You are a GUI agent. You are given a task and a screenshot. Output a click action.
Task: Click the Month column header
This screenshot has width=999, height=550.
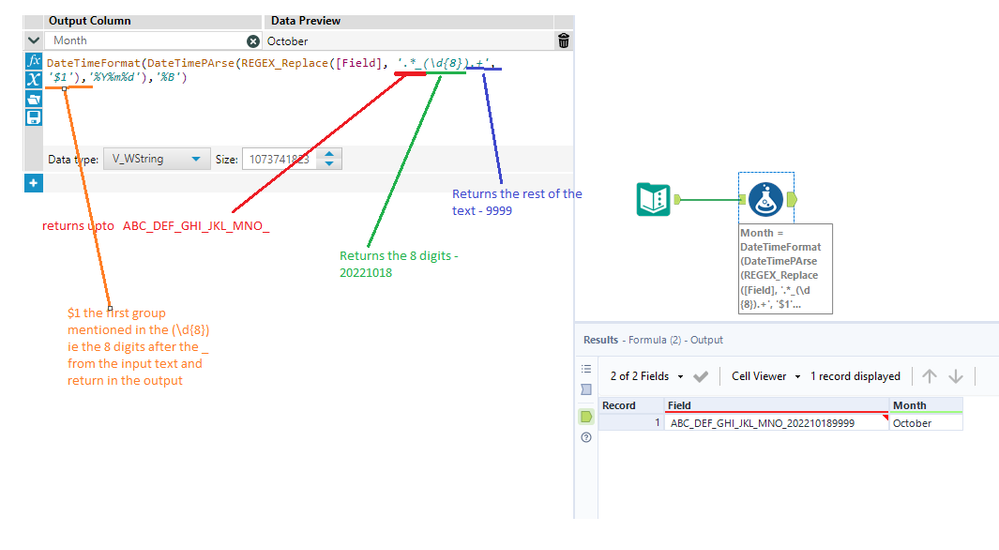click(926, 405)
